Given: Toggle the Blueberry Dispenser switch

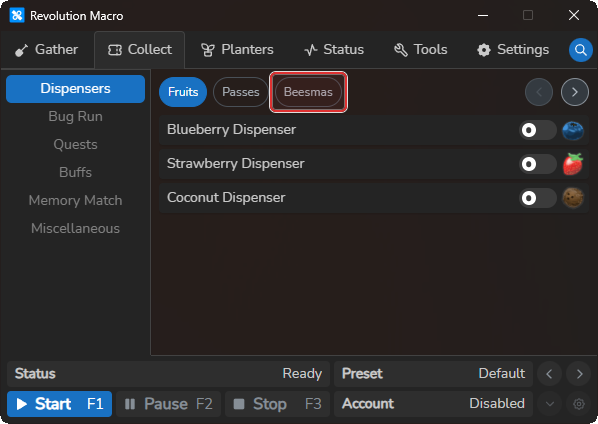Looking at the screenshot, I should 537,130.
